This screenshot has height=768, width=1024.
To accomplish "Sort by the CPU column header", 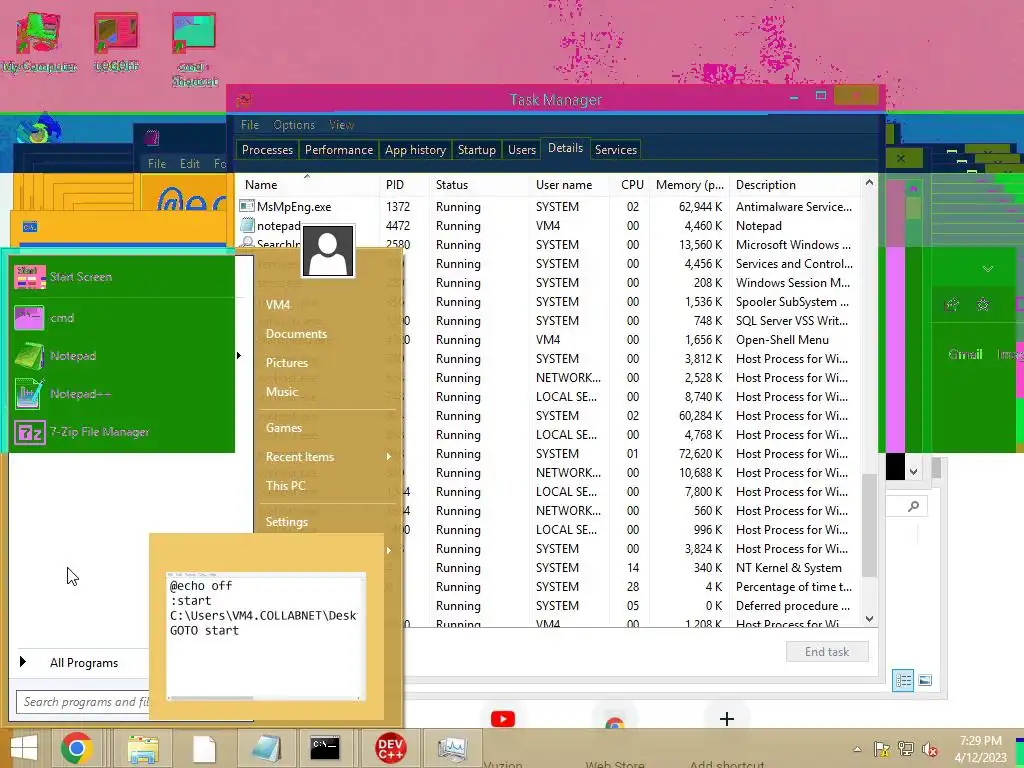I will [x=632, y=185].
